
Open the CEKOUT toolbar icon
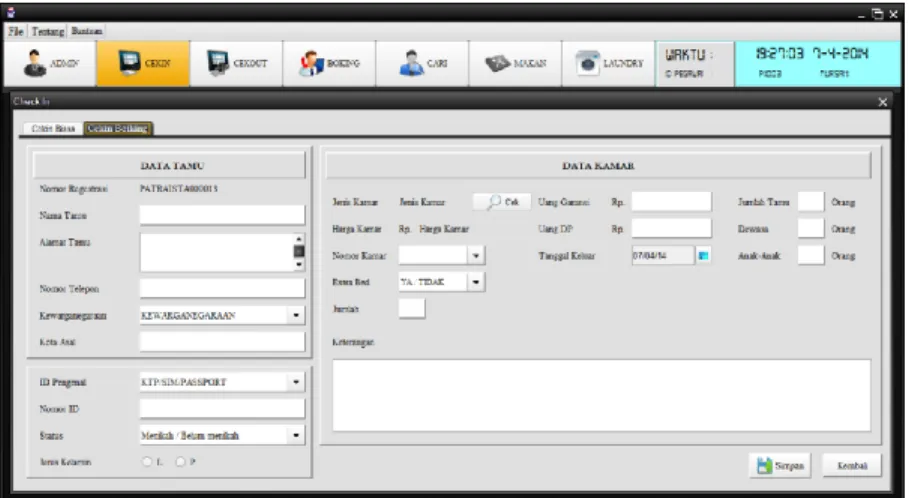(236, 63)
